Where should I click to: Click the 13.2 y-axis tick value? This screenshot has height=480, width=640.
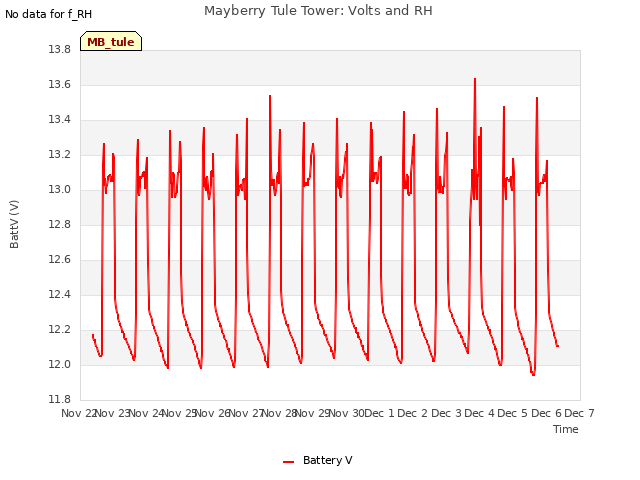click(x=60, y=155)
